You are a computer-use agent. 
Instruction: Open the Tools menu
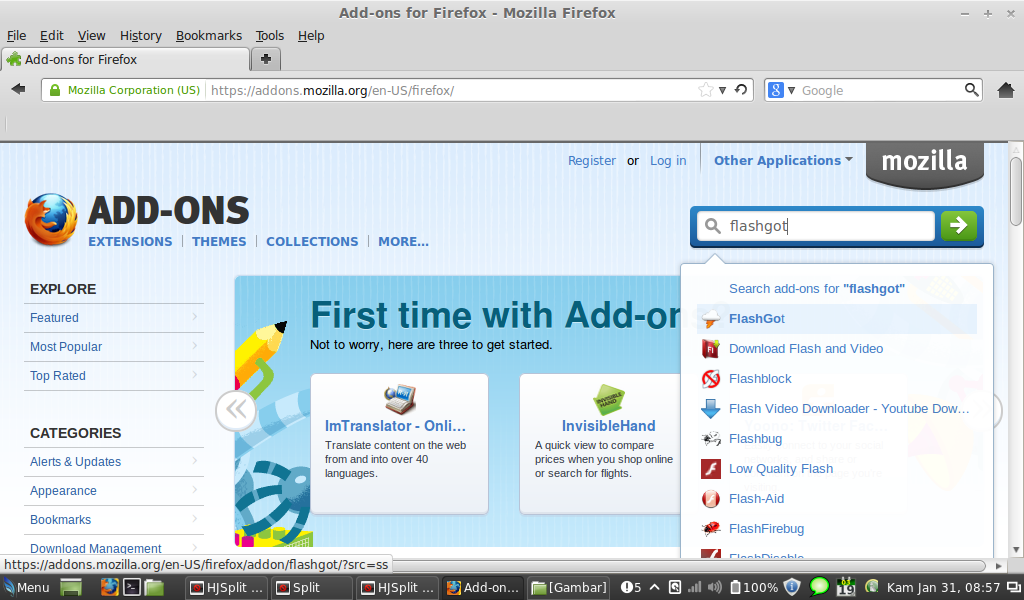(270, 35)
